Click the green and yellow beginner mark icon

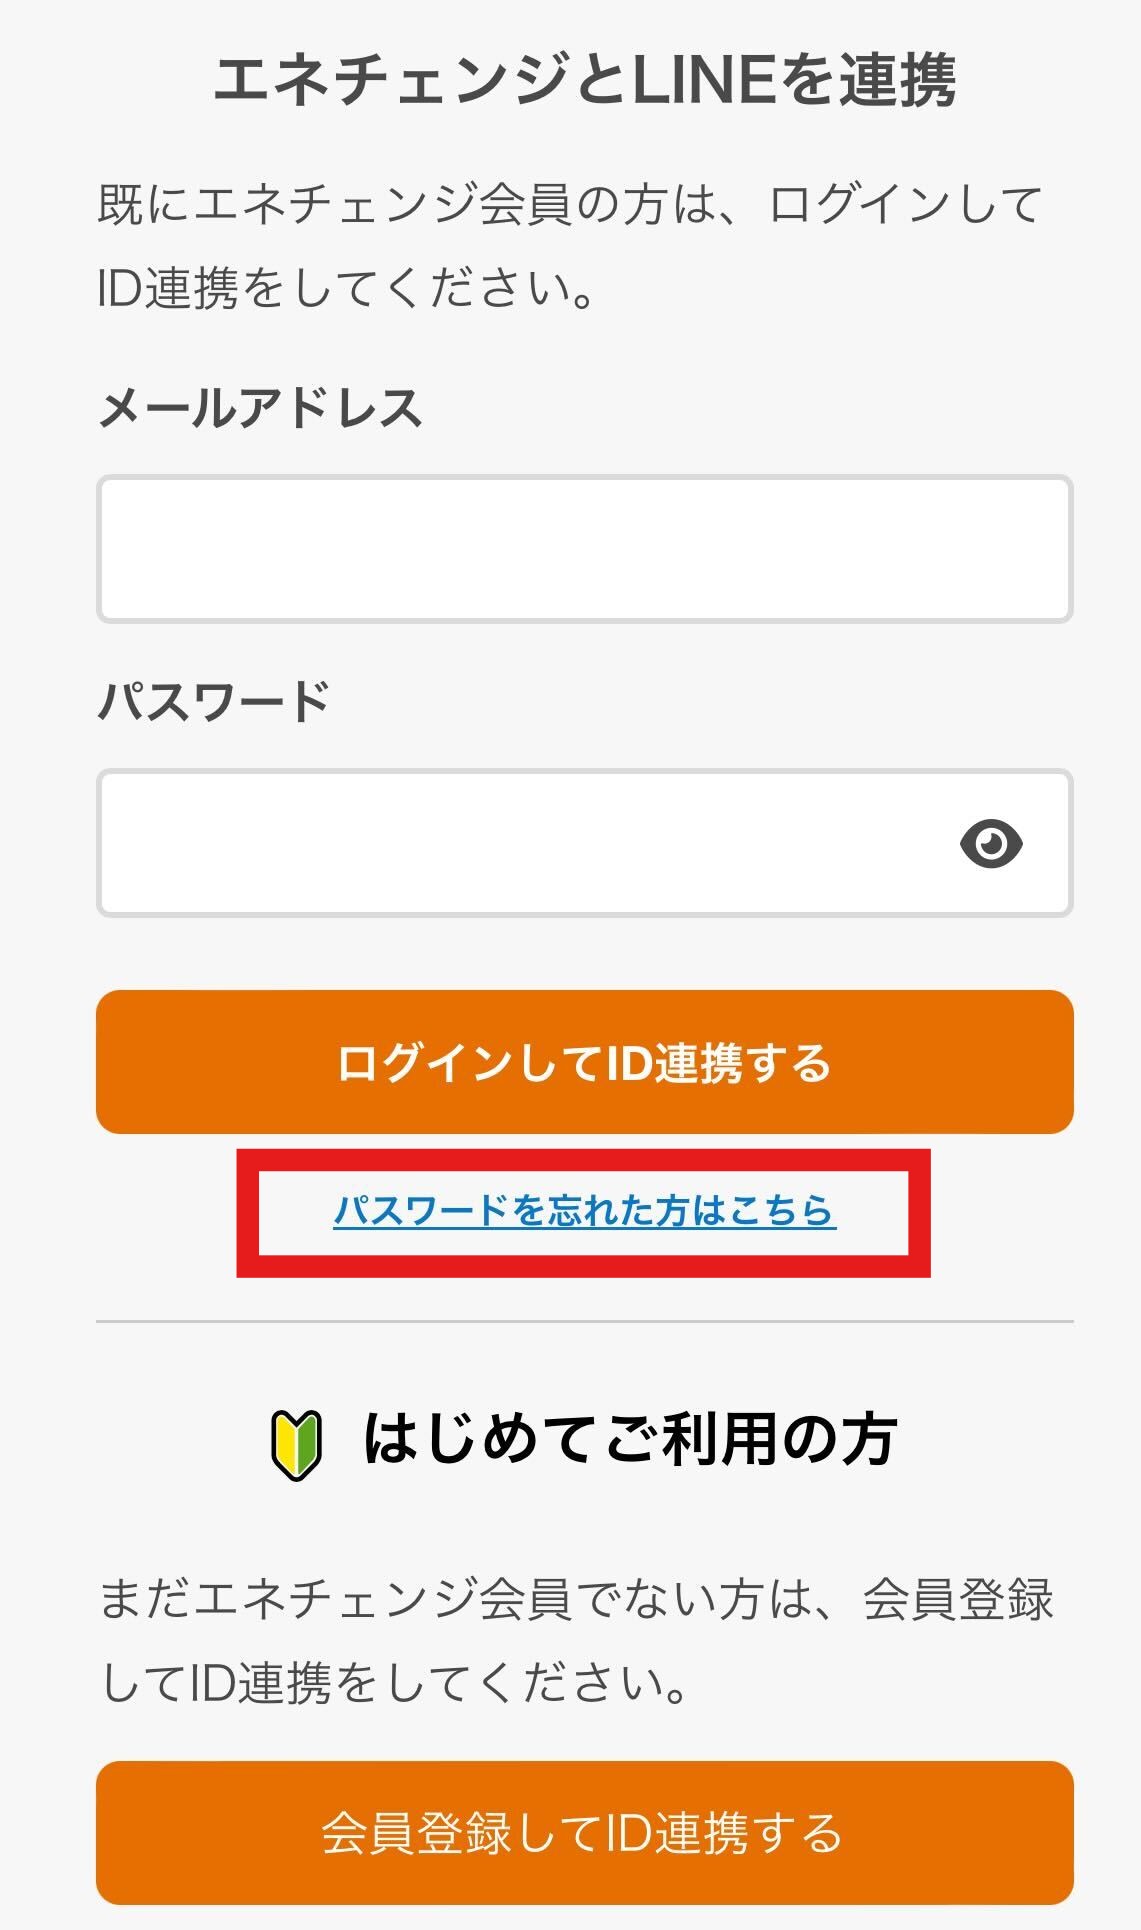(x=297, y=1444)
